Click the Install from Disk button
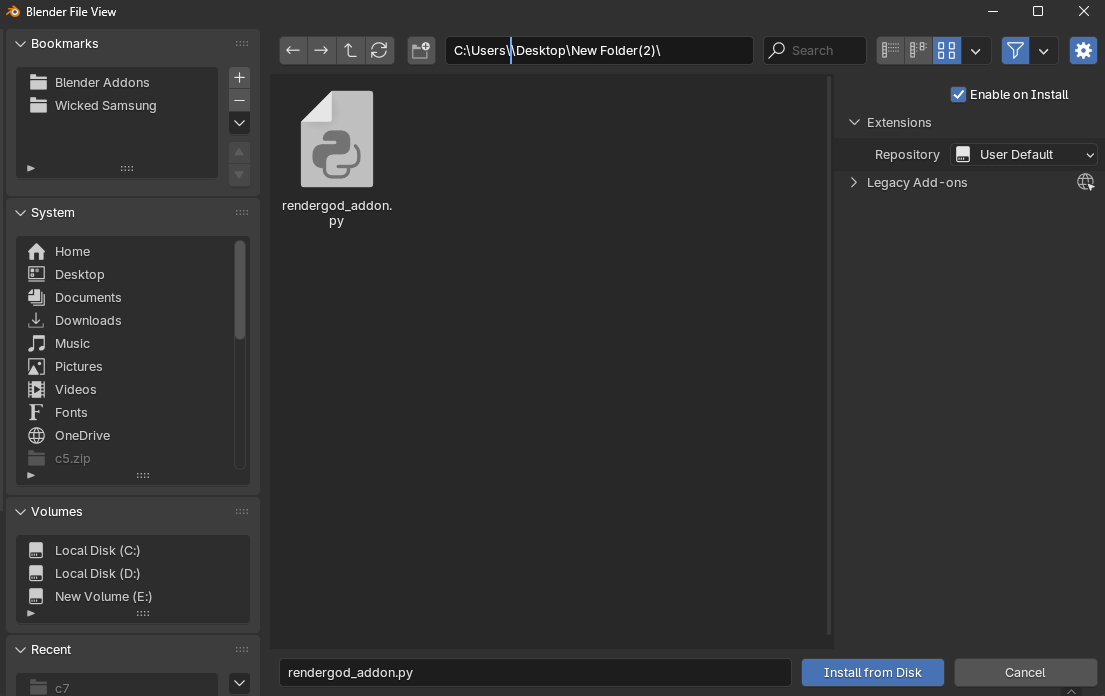 pos(872,672)
